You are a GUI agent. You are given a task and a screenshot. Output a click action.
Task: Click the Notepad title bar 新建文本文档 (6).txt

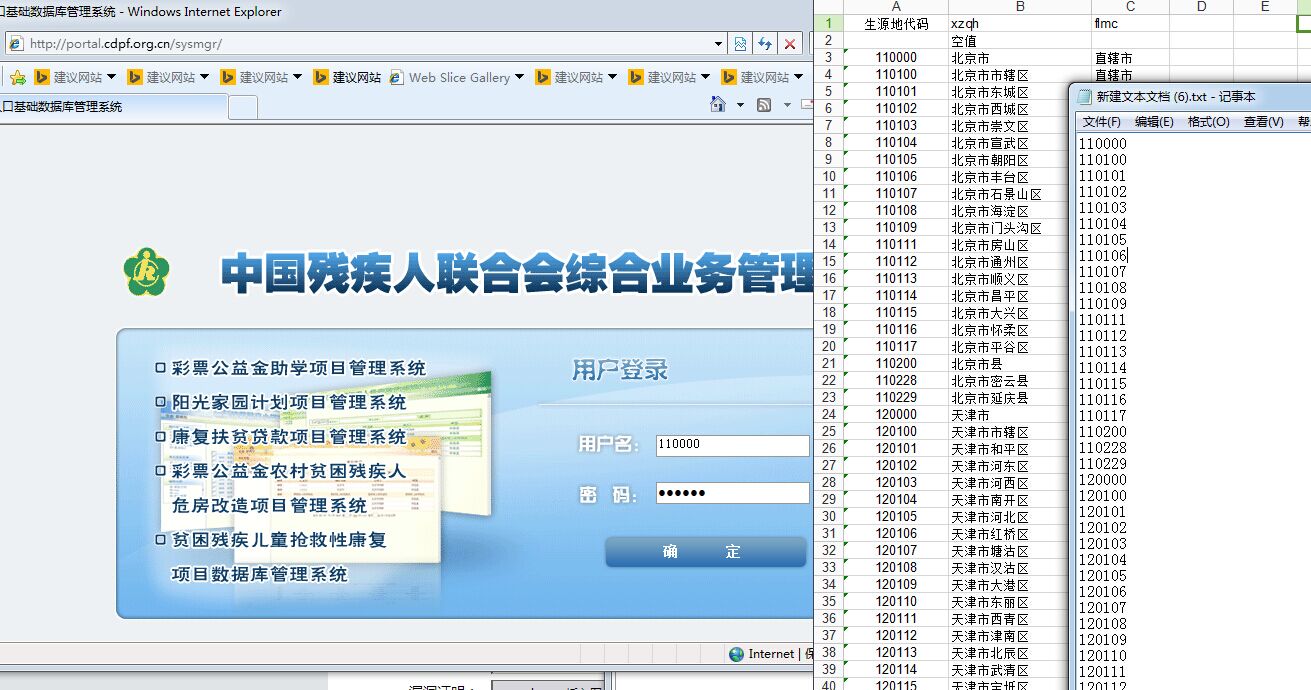[1175, 97]
